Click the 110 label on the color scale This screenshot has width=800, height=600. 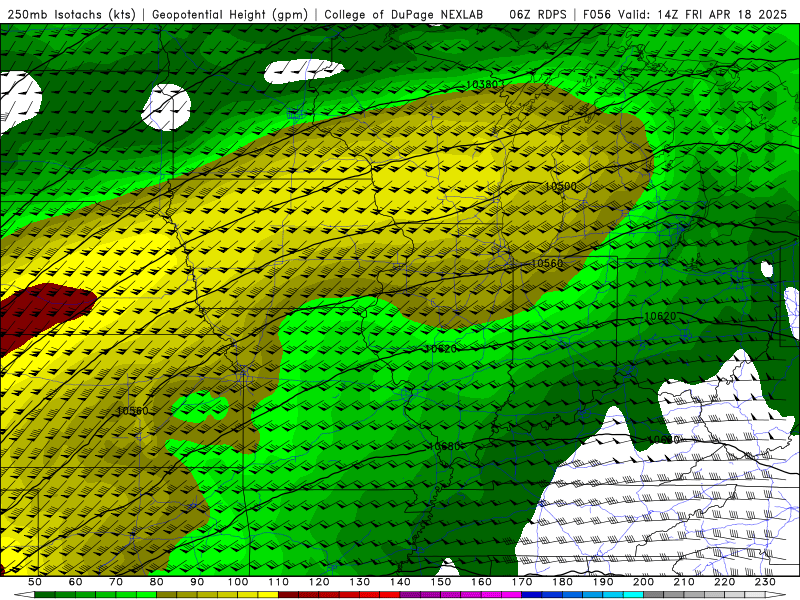click(x=279, y=582)
